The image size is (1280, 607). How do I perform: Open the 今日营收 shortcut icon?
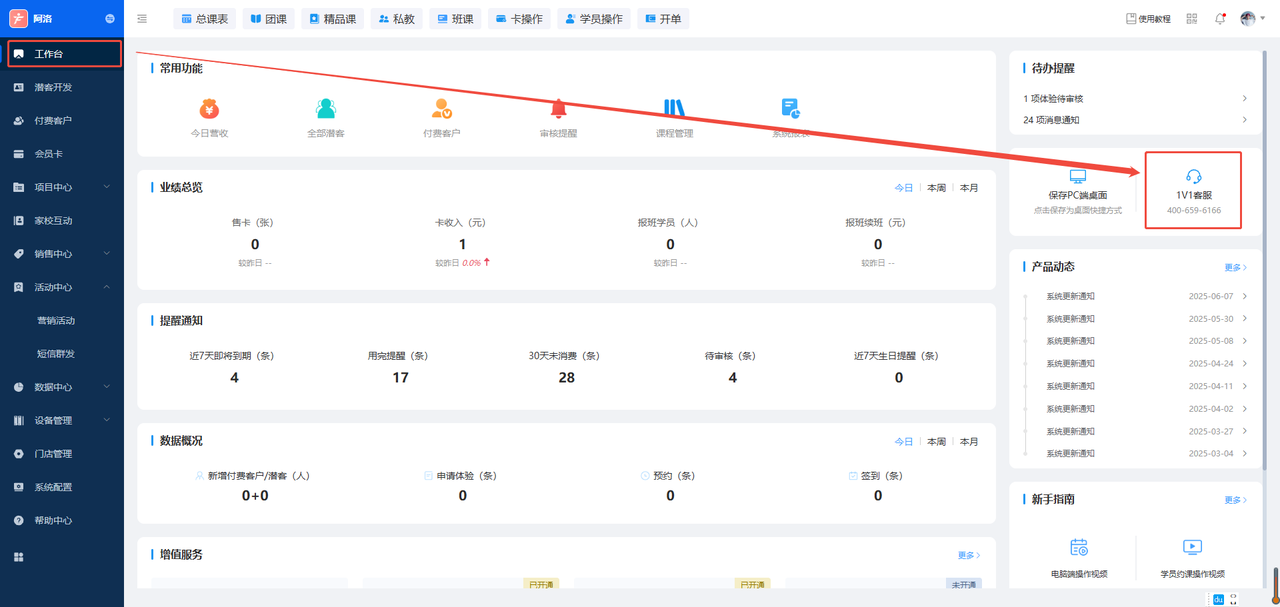click(209, 109)
